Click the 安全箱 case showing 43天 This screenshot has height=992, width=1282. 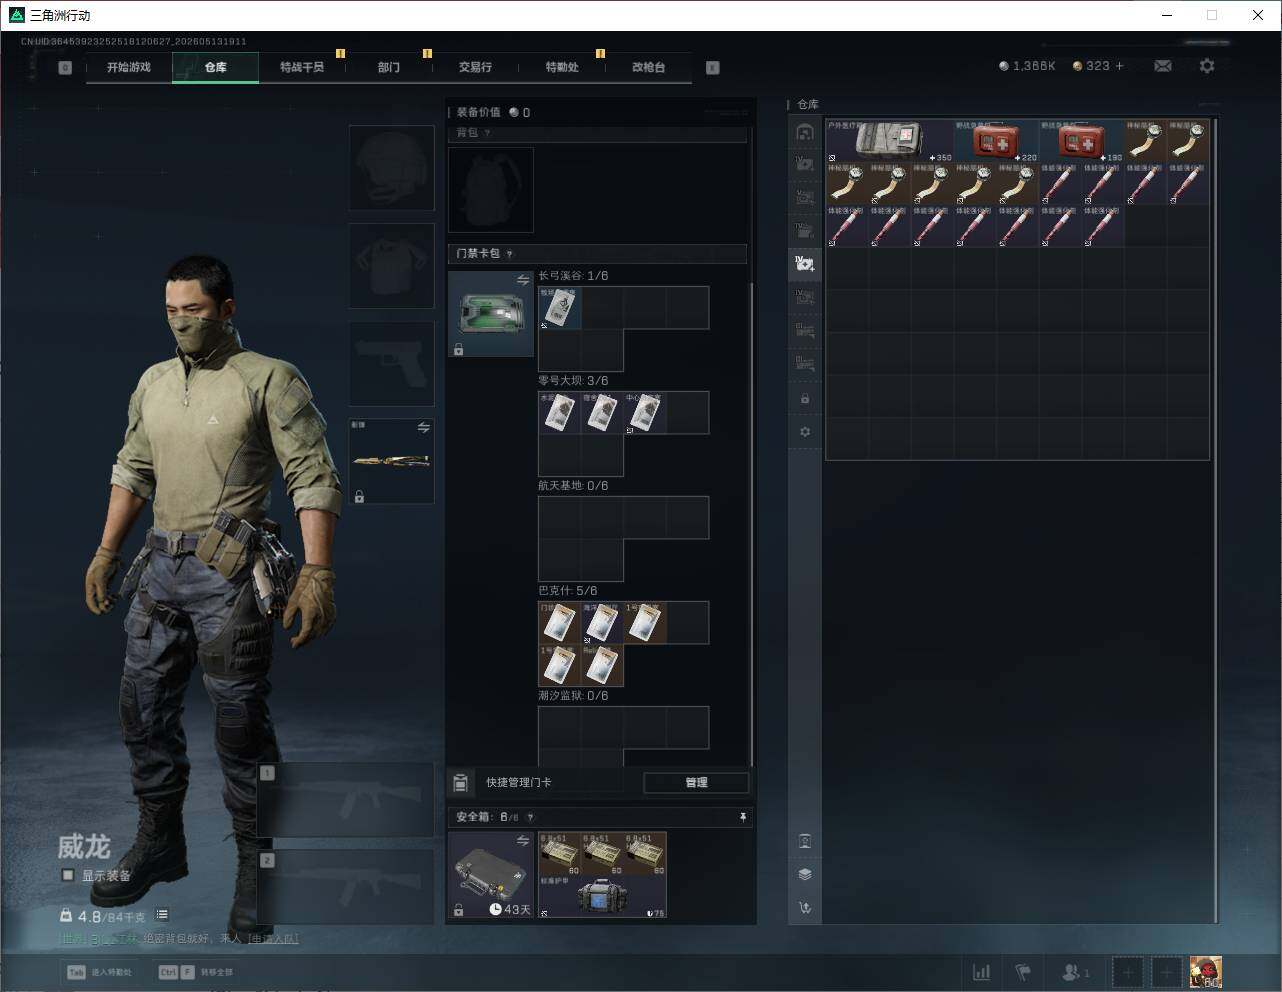pos(491,875)
